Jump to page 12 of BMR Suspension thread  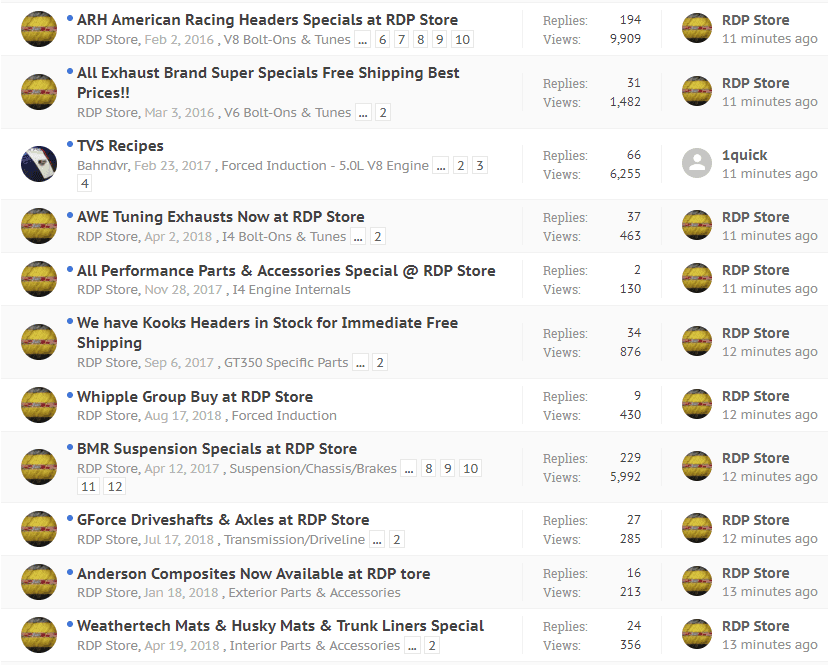click(x=115, y=486)
